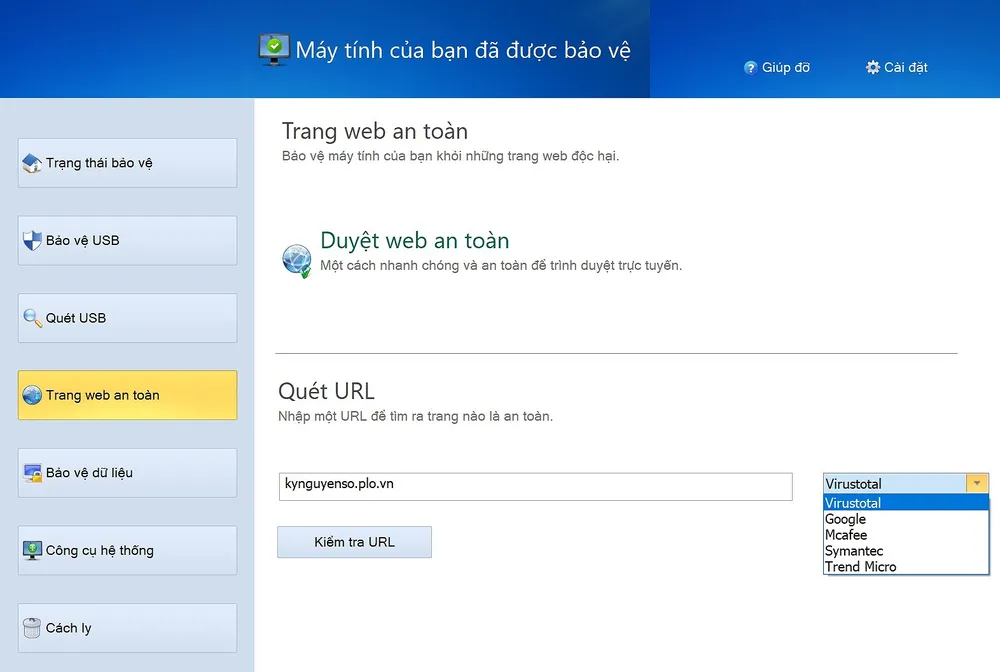This screenshot has height=672, width=1000.
Task: Switch to the Quét USB section
Action: click(127, 318)
